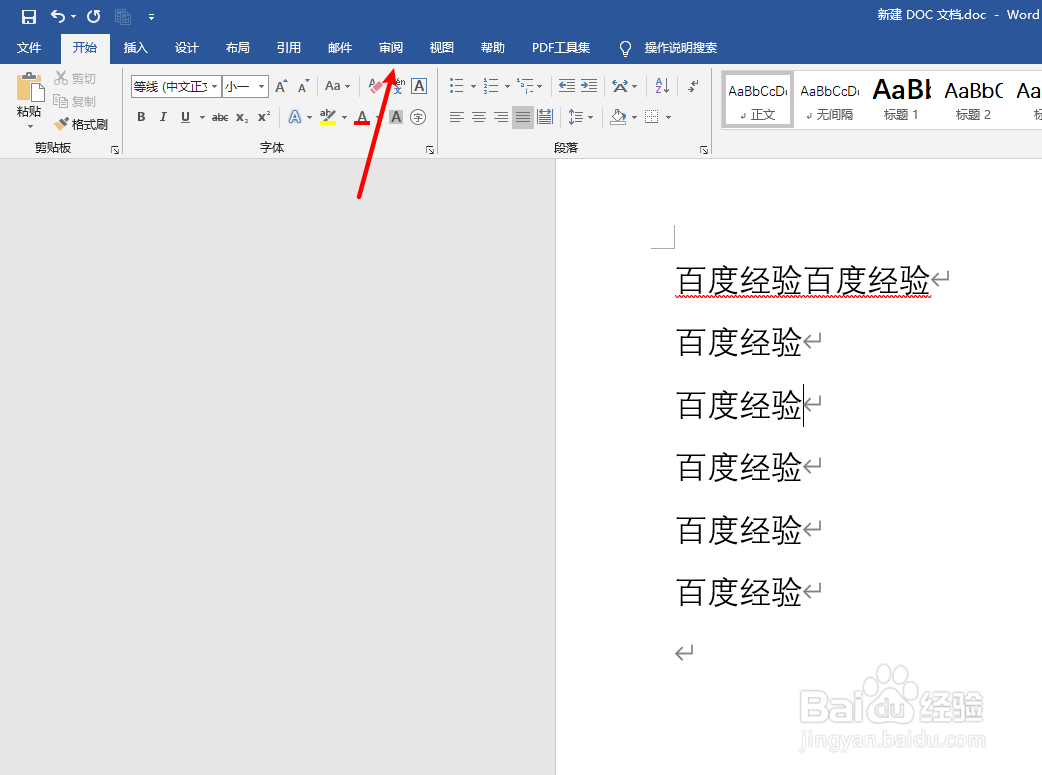Viewport: 1042px width, 775px height.
Task: Center align text
Action: click(478, 117)
